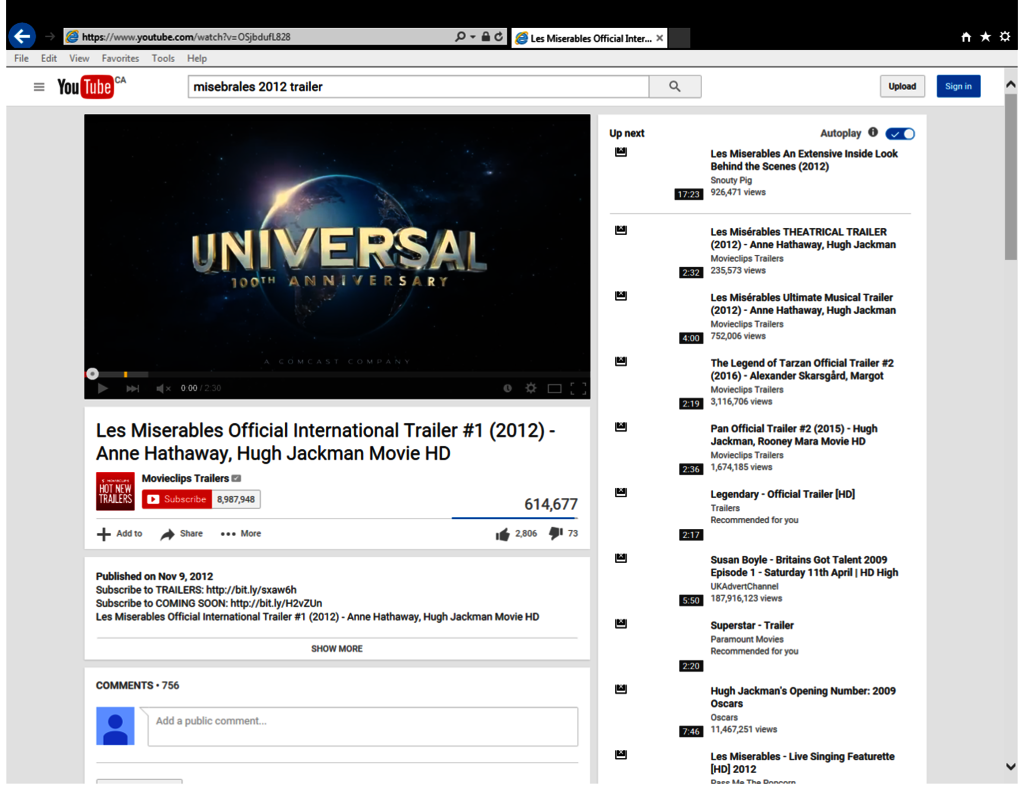Screen dimensions: 1024x790
Task: Click the browser URL address field
Action: pos(259,37)
